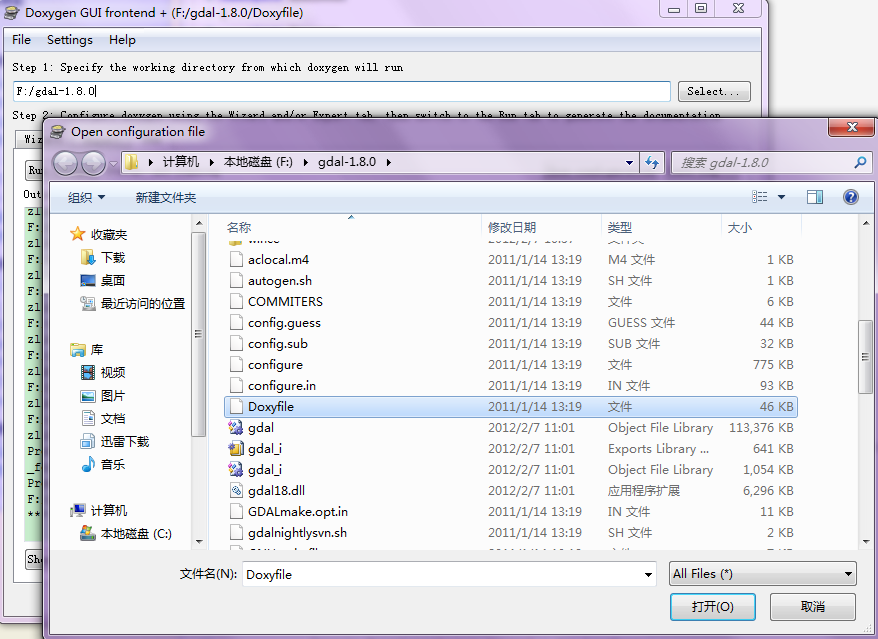
Task: Select the aclocal.m4 file
Action: tap(511, 260)
